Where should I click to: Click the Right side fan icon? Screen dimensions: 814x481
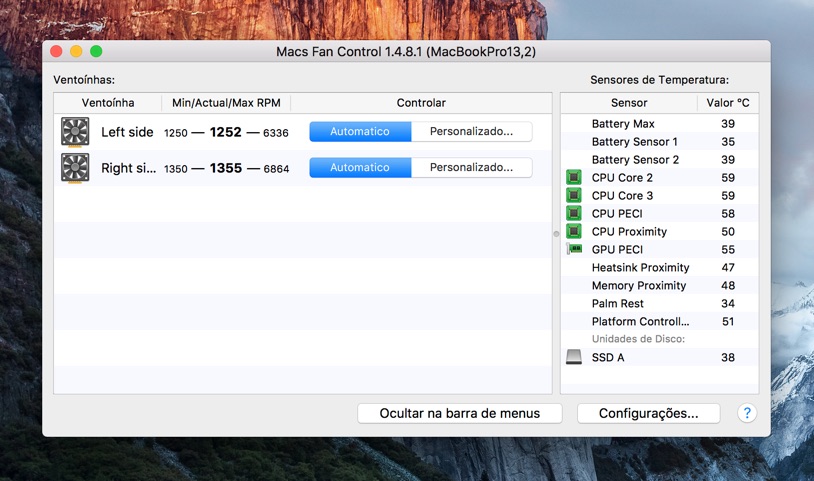click(75, 168)
